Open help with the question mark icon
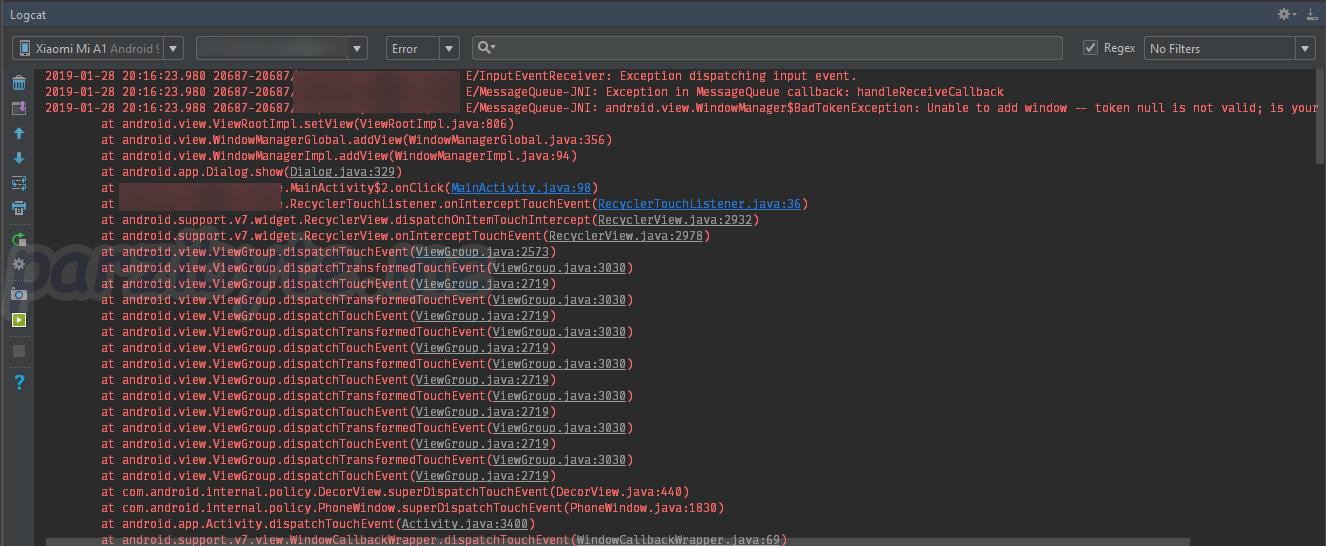Screen dimensions: 1326x546 coord(18,382)
